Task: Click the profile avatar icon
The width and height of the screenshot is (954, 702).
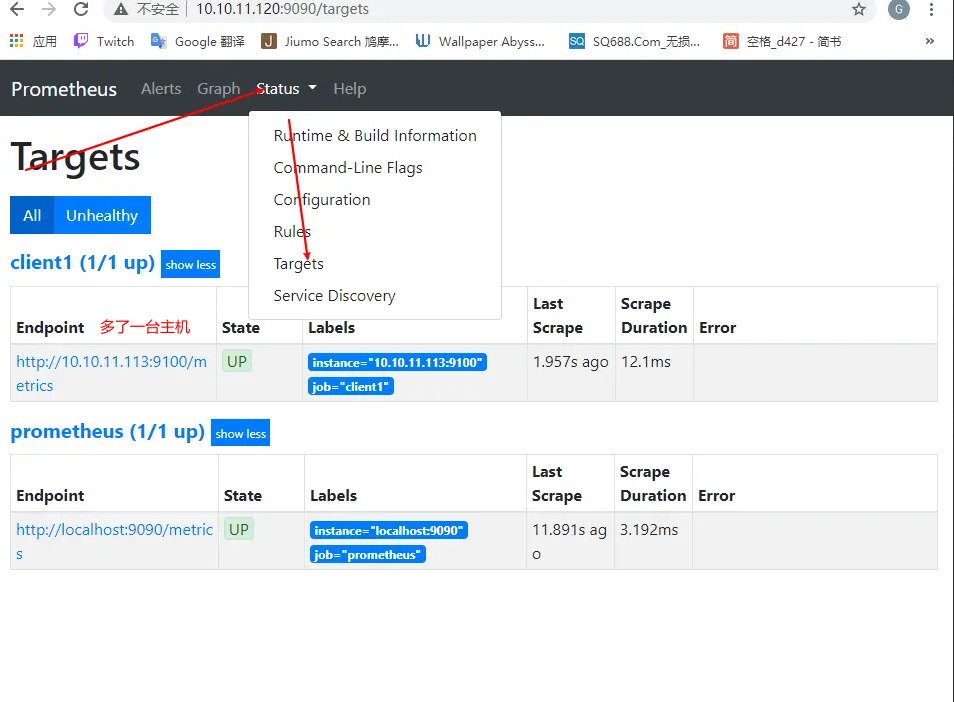Action: point(899,10)
